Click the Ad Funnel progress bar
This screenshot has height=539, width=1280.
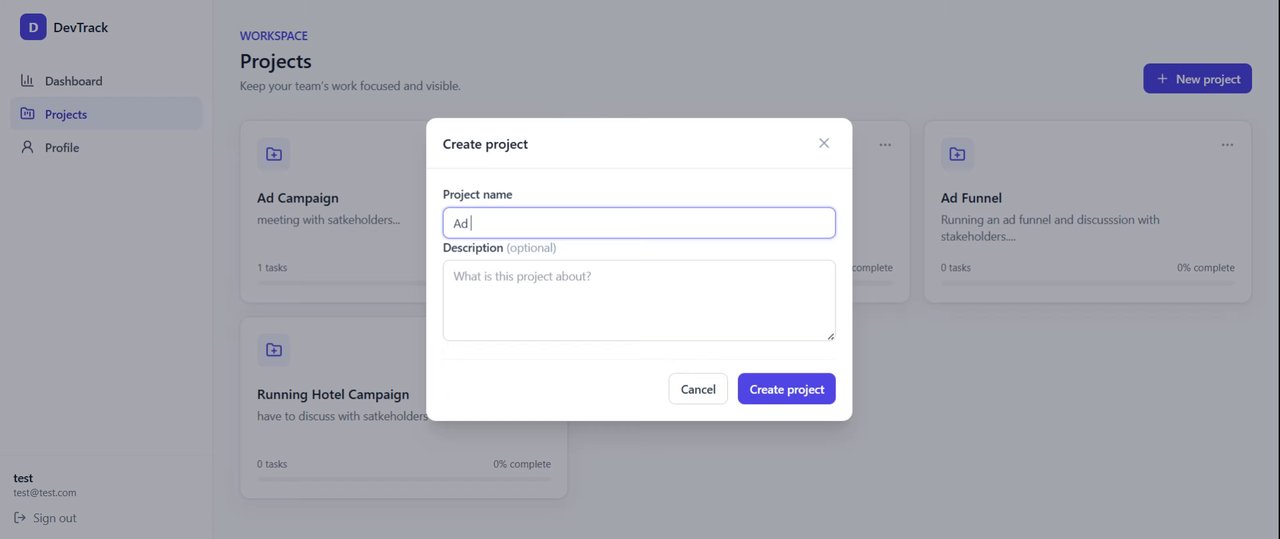1088,282
